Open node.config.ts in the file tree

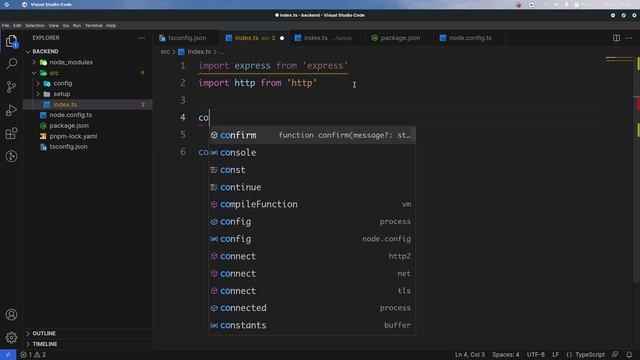(x=88, y=115)
